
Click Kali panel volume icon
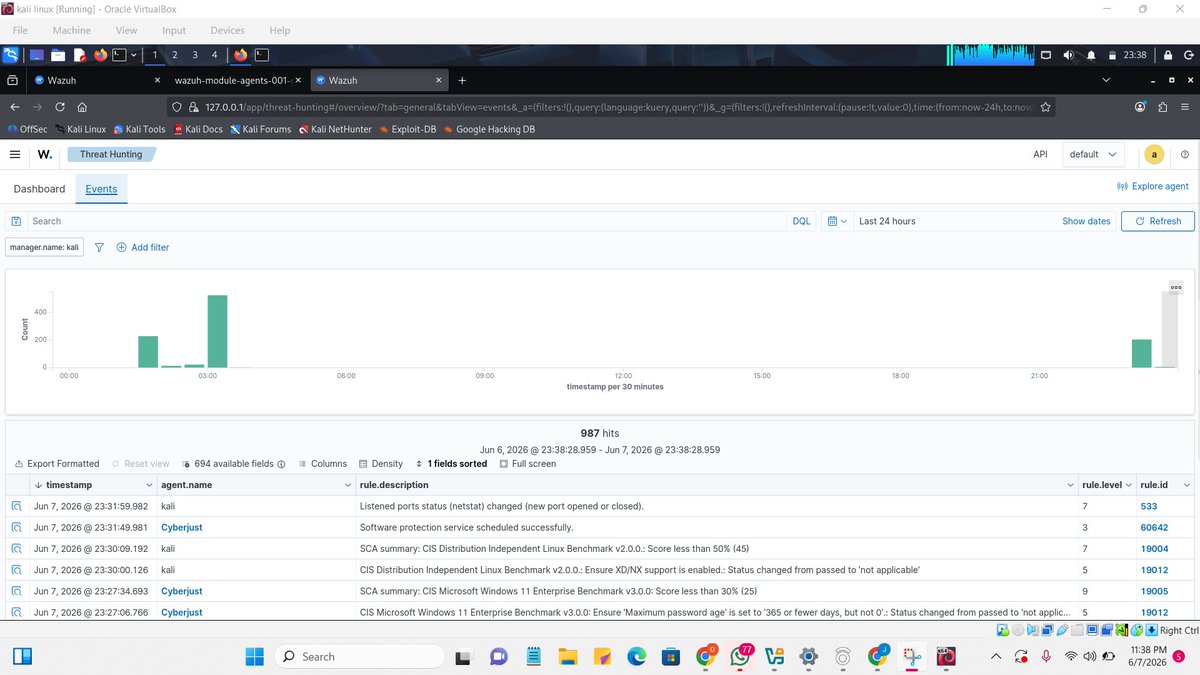coord(1069,55)
